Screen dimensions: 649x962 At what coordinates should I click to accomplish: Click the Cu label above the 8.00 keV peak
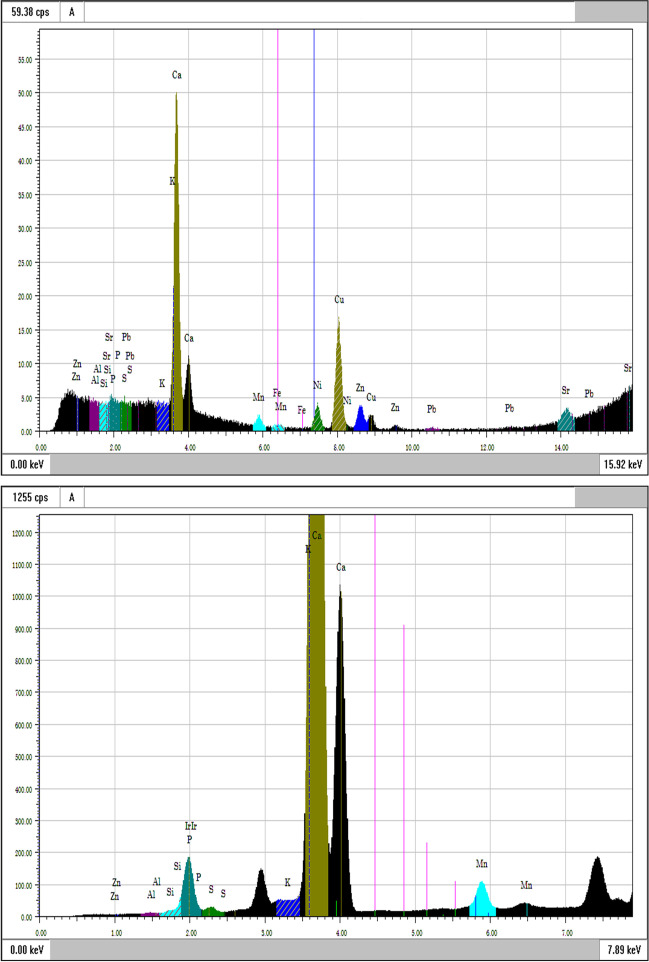tap(339, 300)
